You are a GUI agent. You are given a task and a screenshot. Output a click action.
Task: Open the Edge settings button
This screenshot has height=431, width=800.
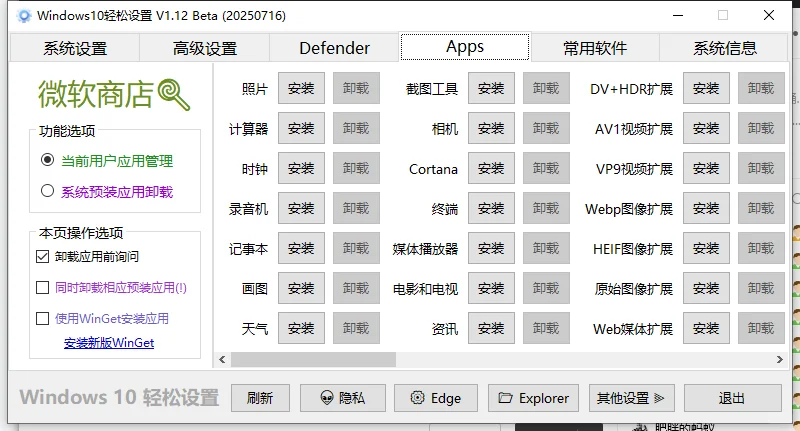[x=436, y=398]
